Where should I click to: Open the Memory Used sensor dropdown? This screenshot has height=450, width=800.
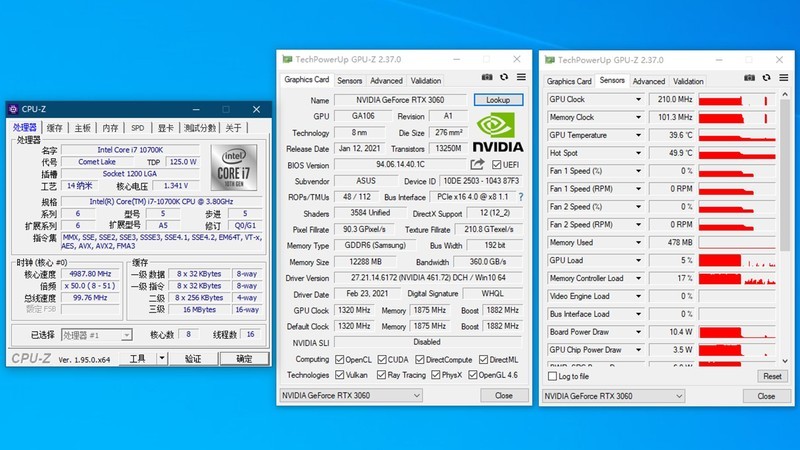click(x=638, y=242)
